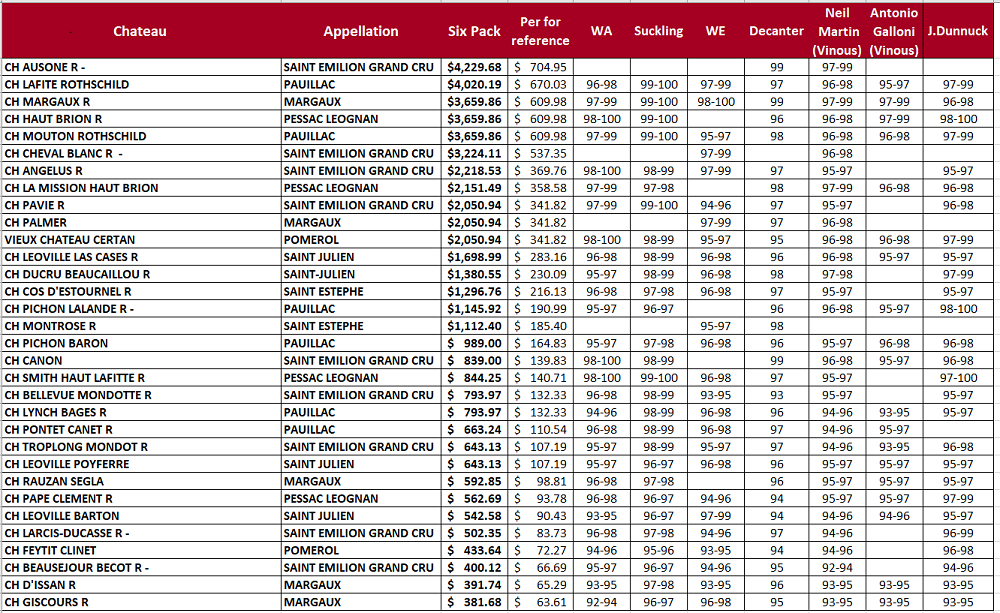Click the Neil Martin (Vinous) header
Image resolution: width=1000 pixels, height=613 pixels.
click(837, 31)
